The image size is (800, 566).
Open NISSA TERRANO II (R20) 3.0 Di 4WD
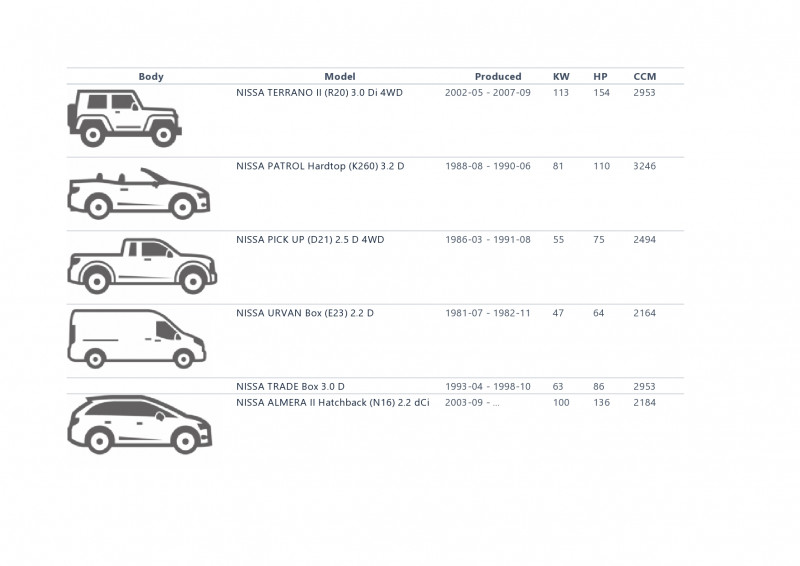319,93
